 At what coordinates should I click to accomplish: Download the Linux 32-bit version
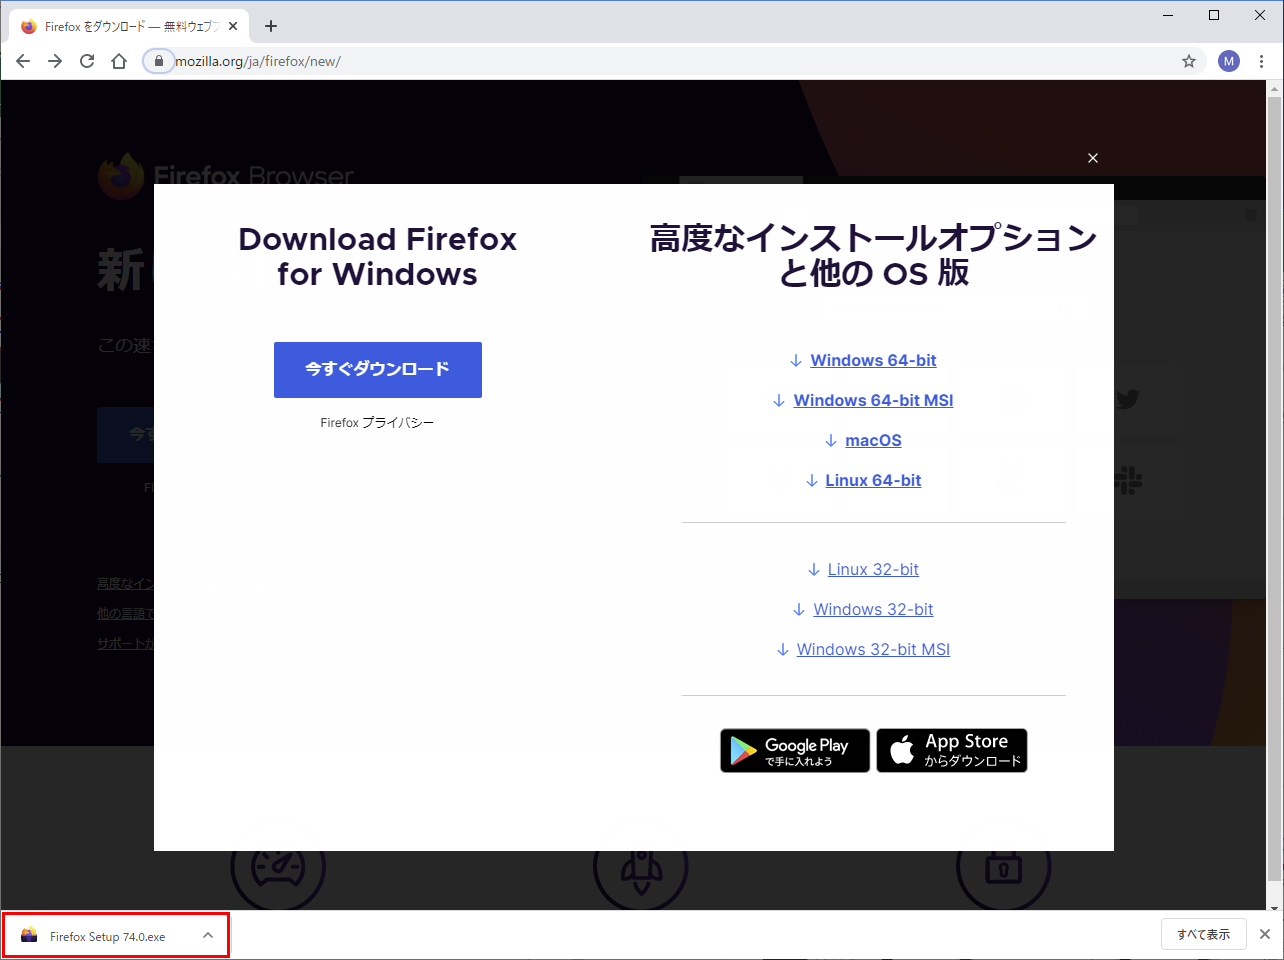coord(873,569)
